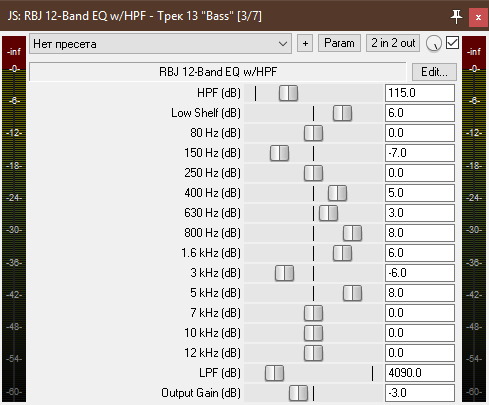Screen dimensions: 489x405
Task: Click the Output Gain value field -3.0
Action: click(x=420, y=393)
